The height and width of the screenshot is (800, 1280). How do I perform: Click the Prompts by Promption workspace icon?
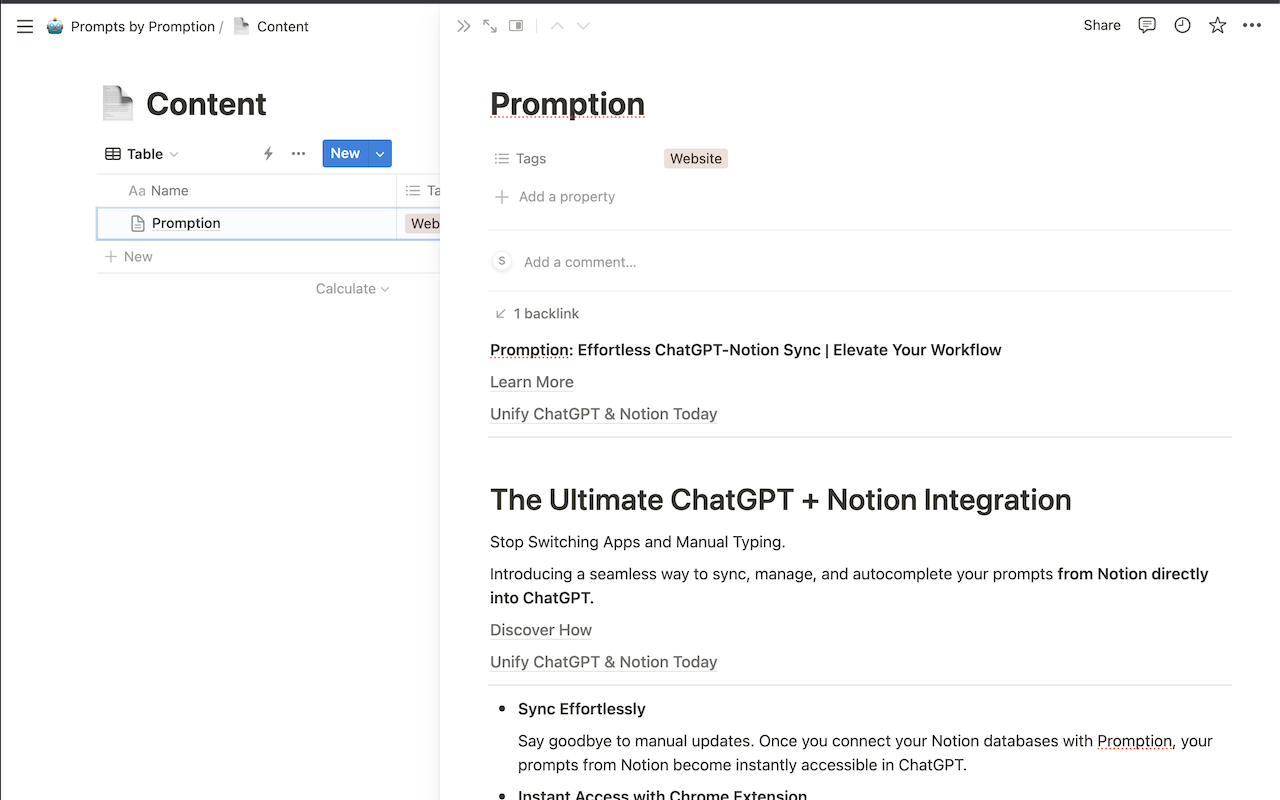(55, 27)
